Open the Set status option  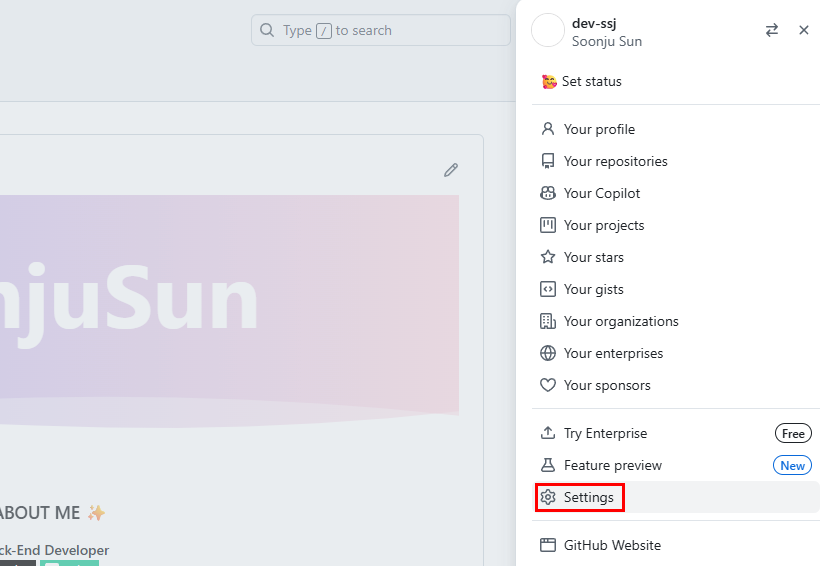[x=676, y=82]
